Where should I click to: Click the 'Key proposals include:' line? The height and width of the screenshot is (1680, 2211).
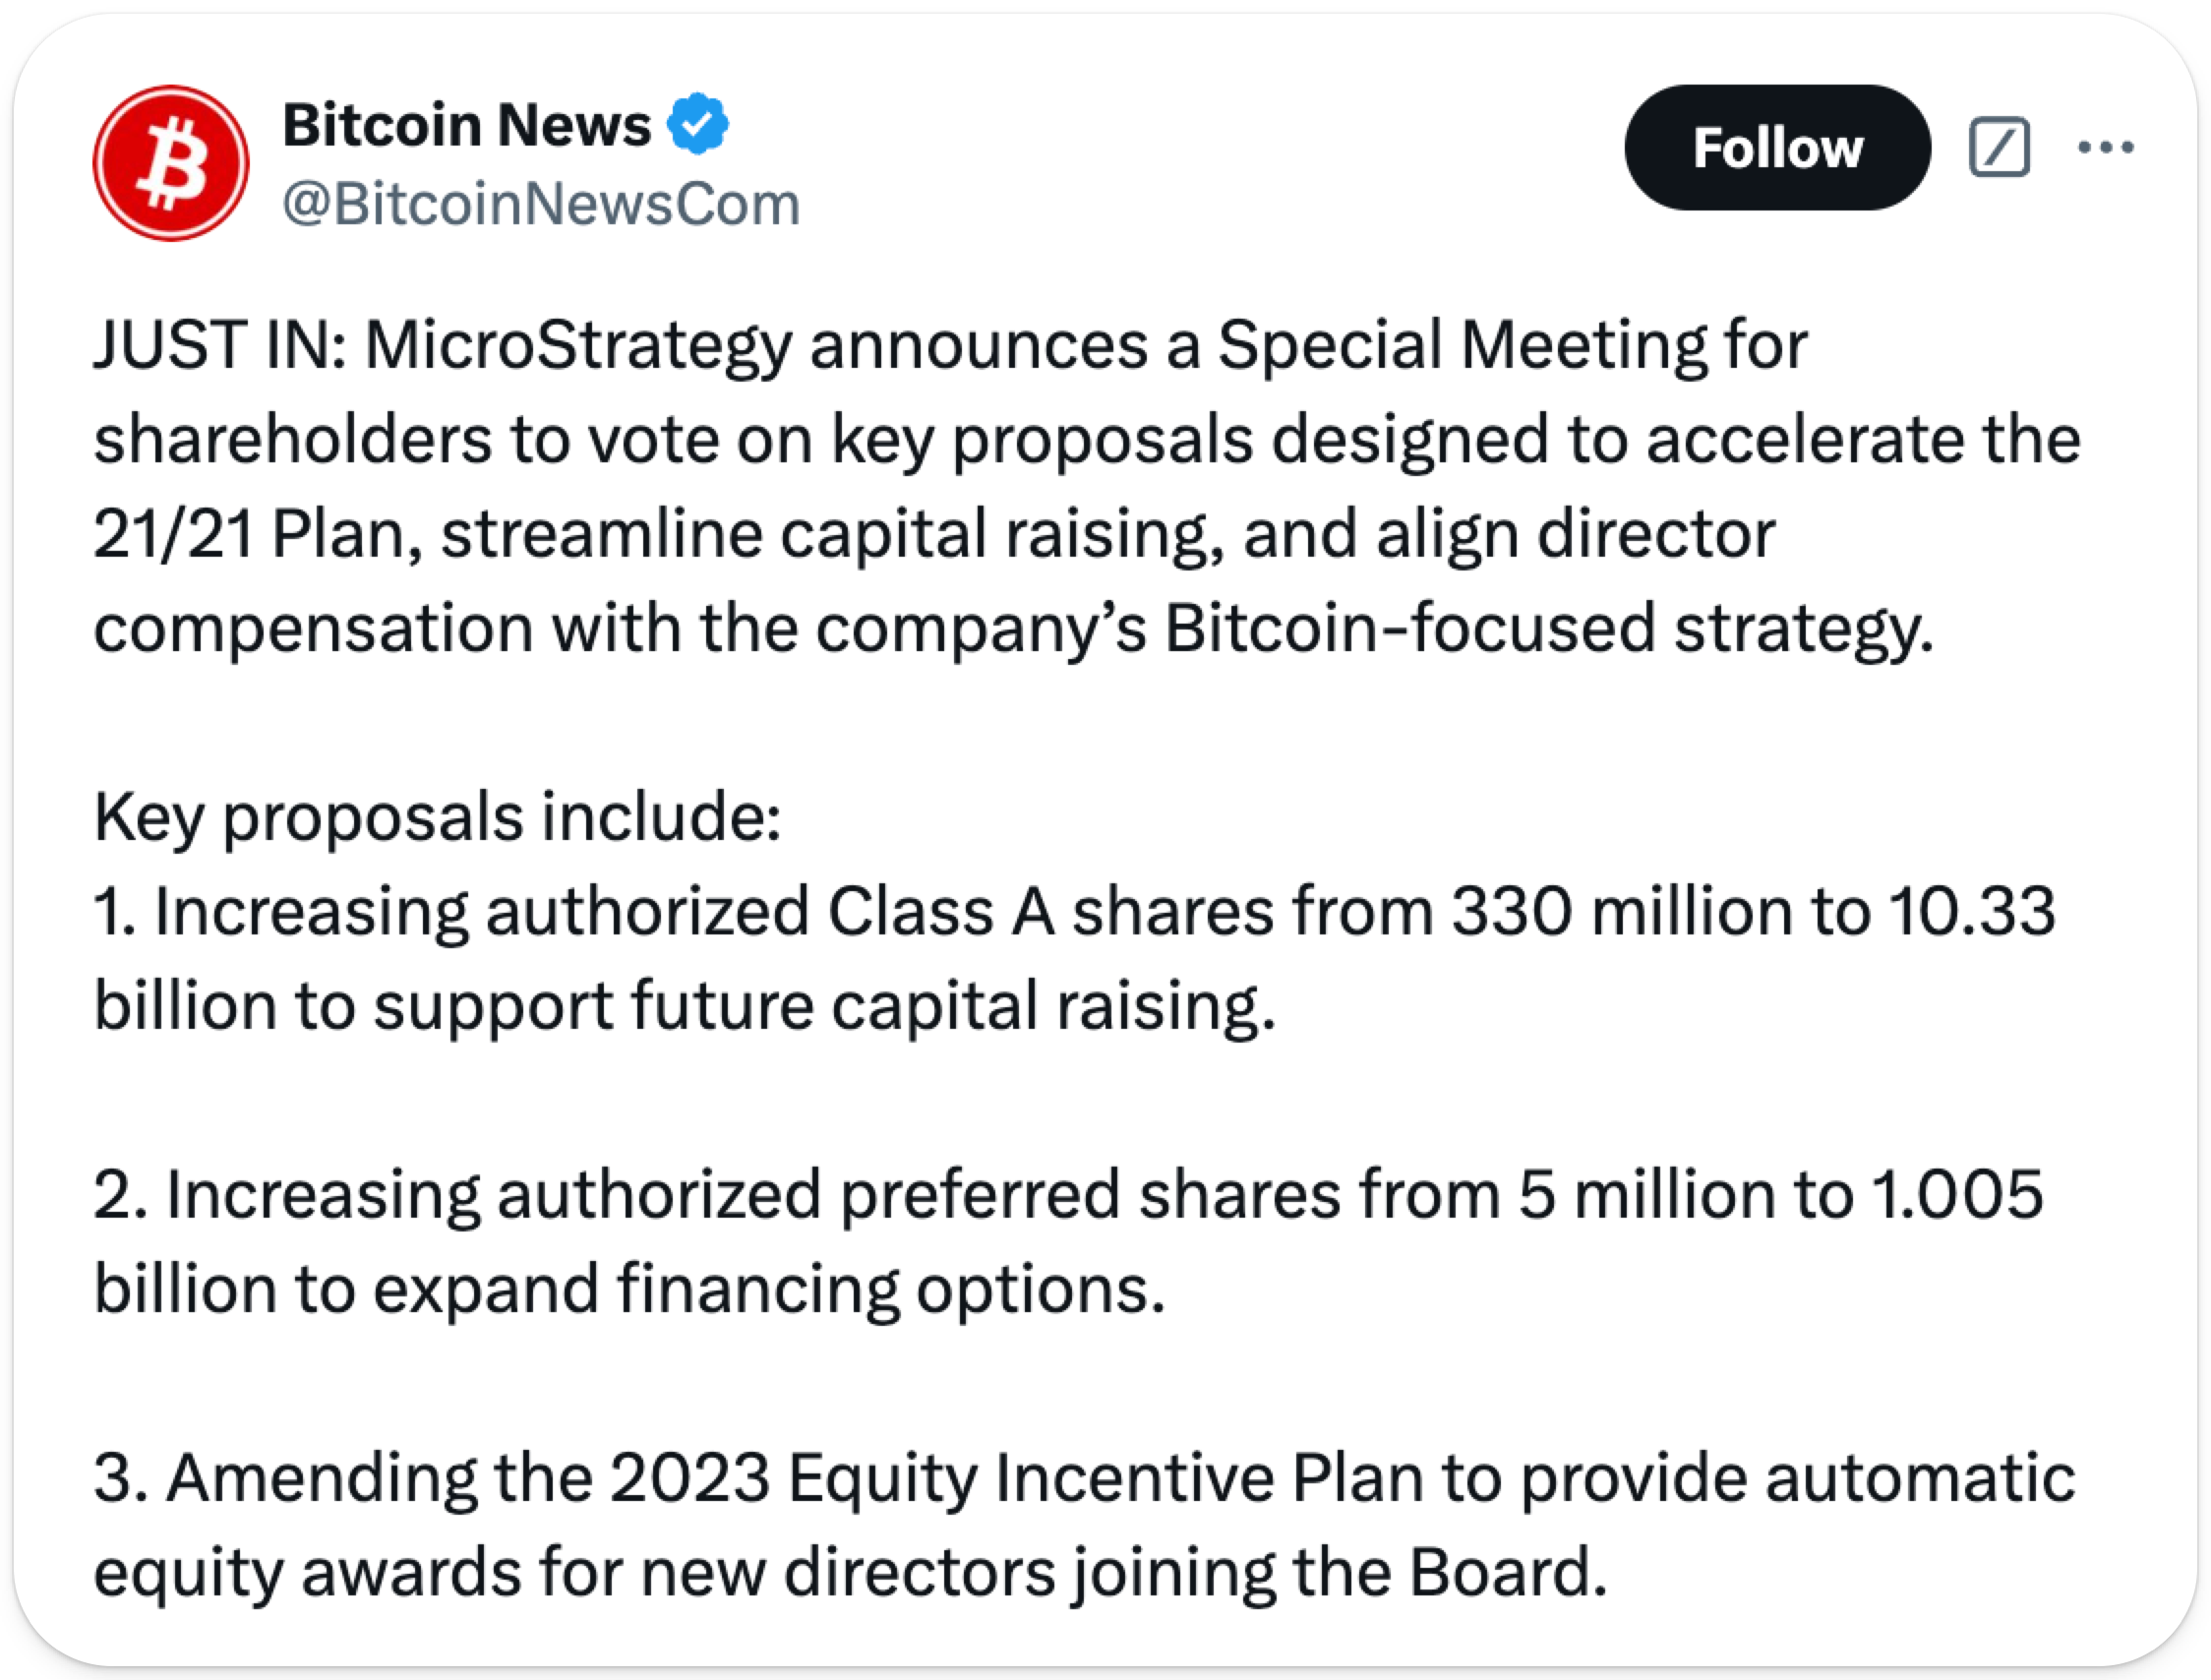(437, 817)
